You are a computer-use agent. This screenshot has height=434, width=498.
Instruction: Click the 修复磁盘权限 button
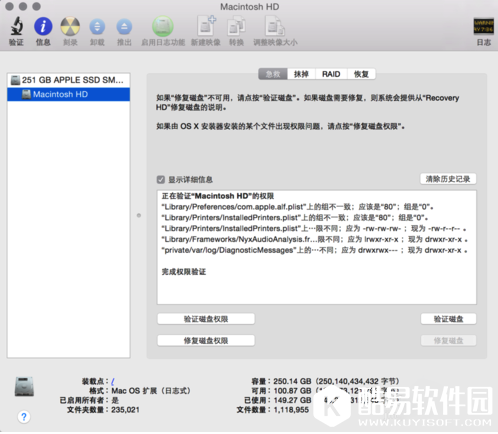206,340
